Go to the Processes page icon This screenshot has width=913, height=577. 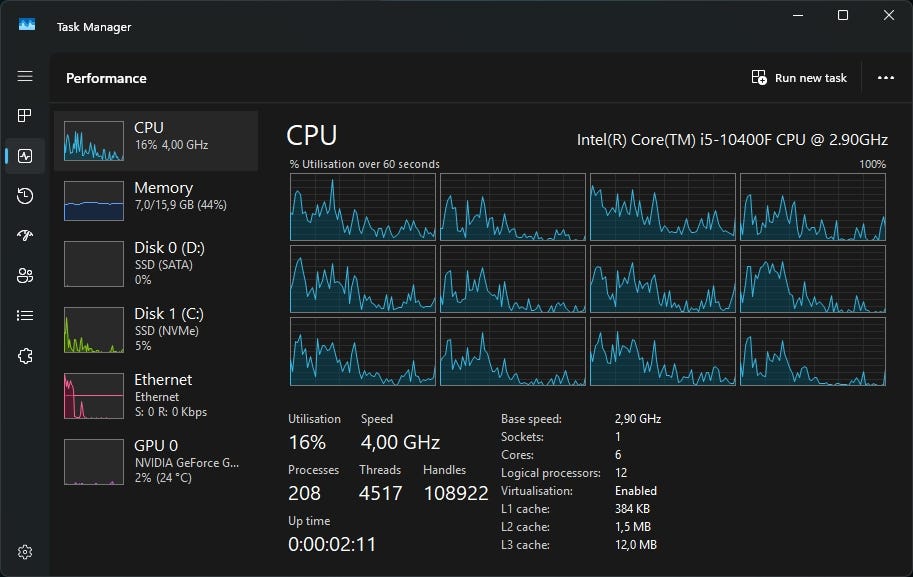point(25,116)
